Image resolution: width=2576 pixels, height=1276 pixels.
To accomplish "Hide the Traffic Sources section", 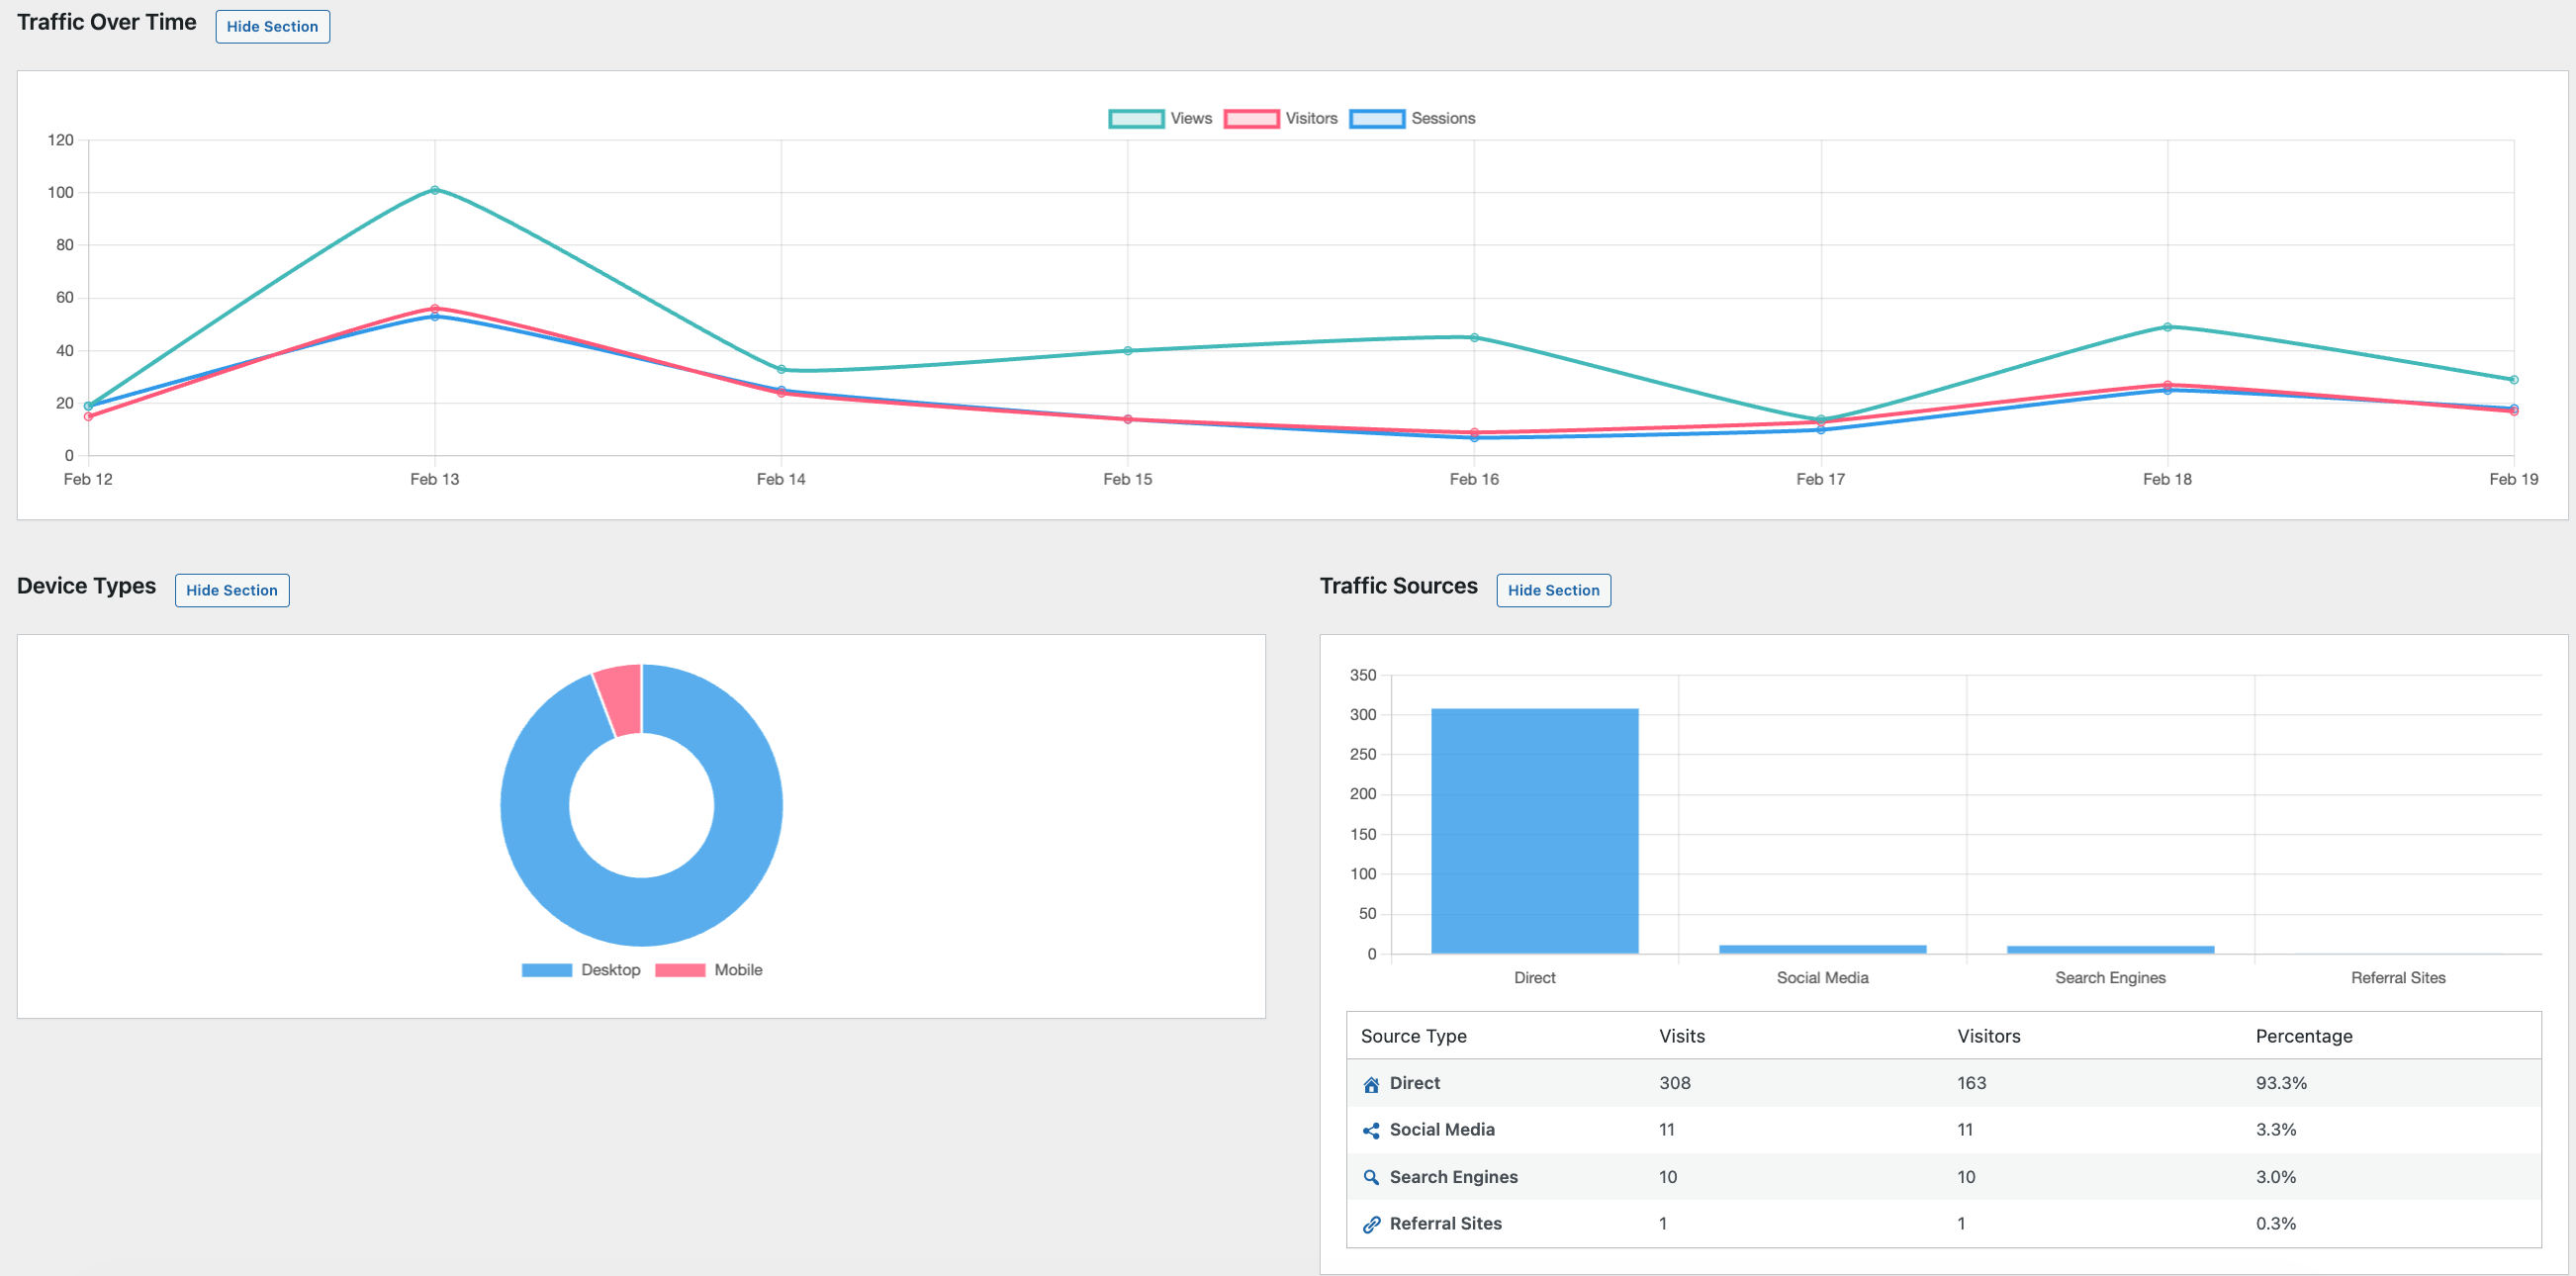I will [x=1553, y=590].
